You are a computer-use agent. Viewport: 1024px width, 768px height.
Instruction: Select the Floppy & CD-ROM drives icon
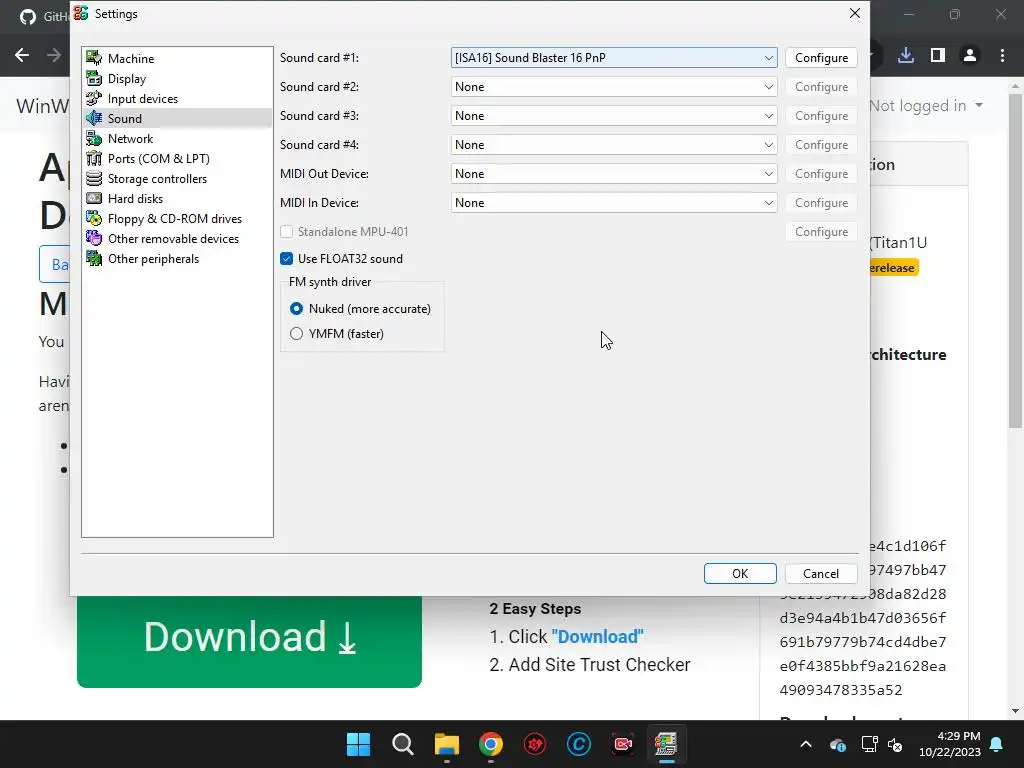coord(94,219)
